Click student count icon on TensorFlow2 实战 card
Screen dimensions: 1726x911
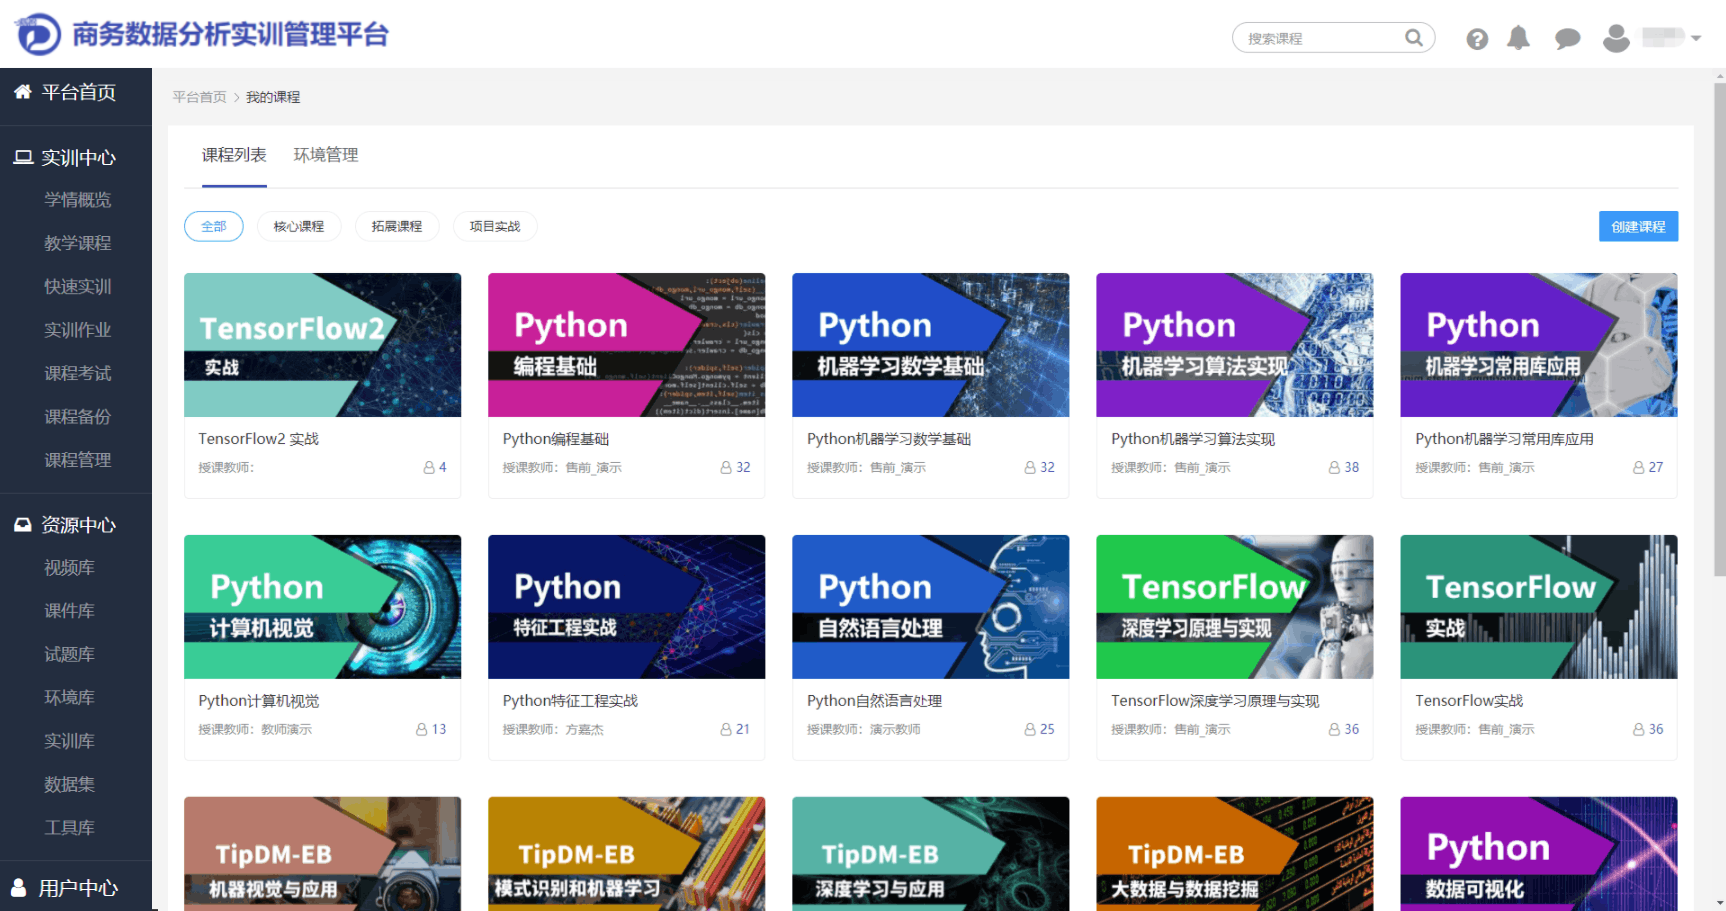(x=429, y=467)
